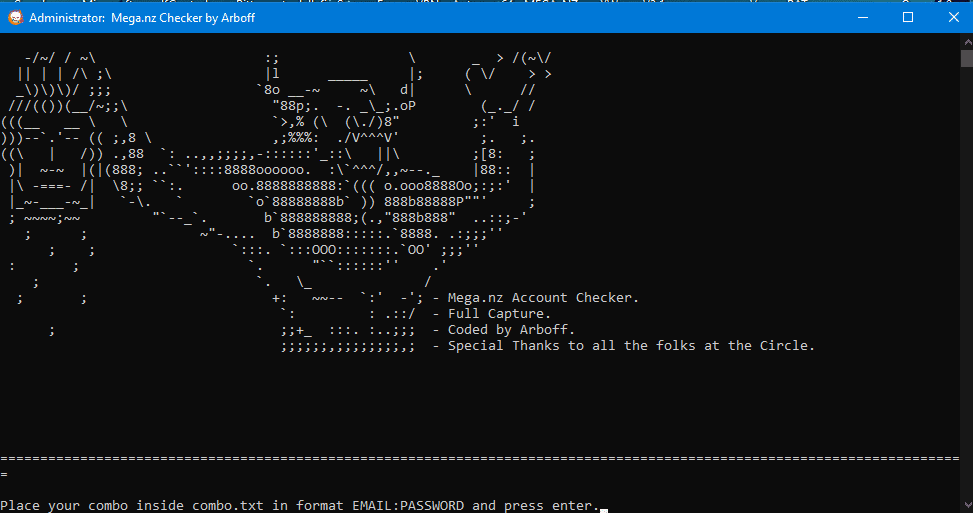Click the 'Full Capture.' text line
This screenshot has height=513, width=973.
pos(499,314)
